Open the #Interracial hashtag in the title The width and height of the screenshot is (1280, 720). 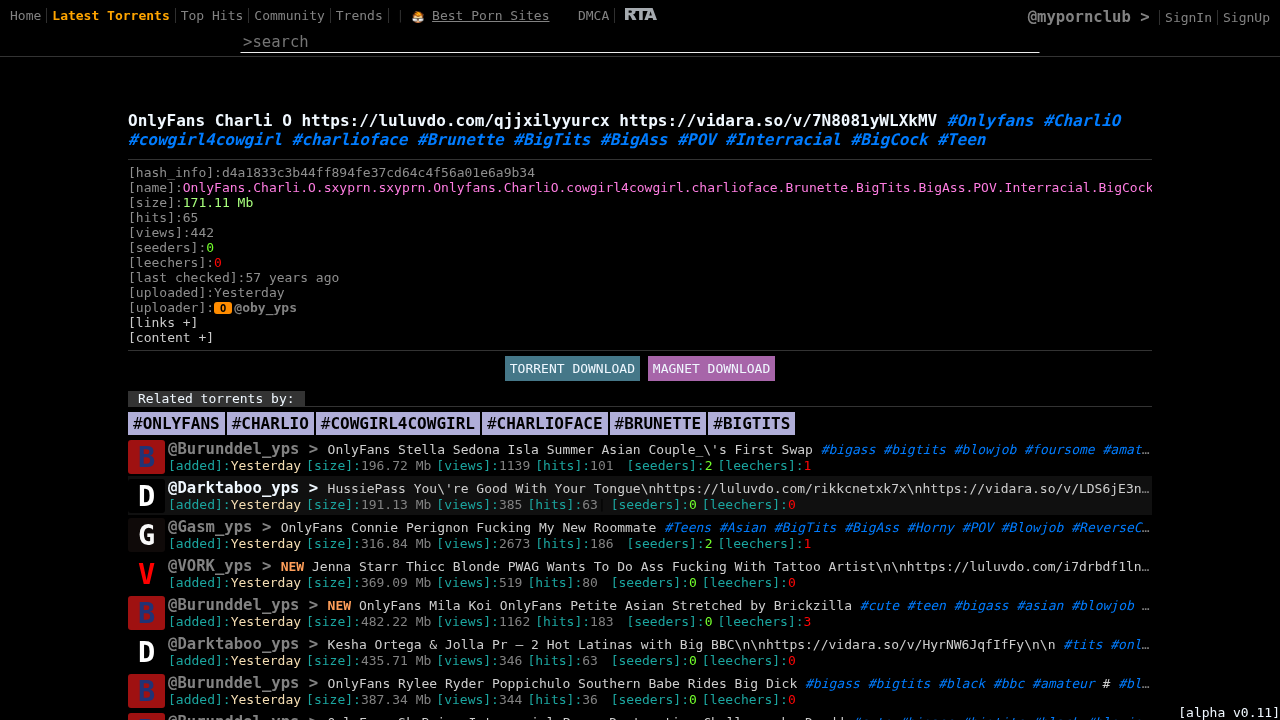tap(783, 140)
